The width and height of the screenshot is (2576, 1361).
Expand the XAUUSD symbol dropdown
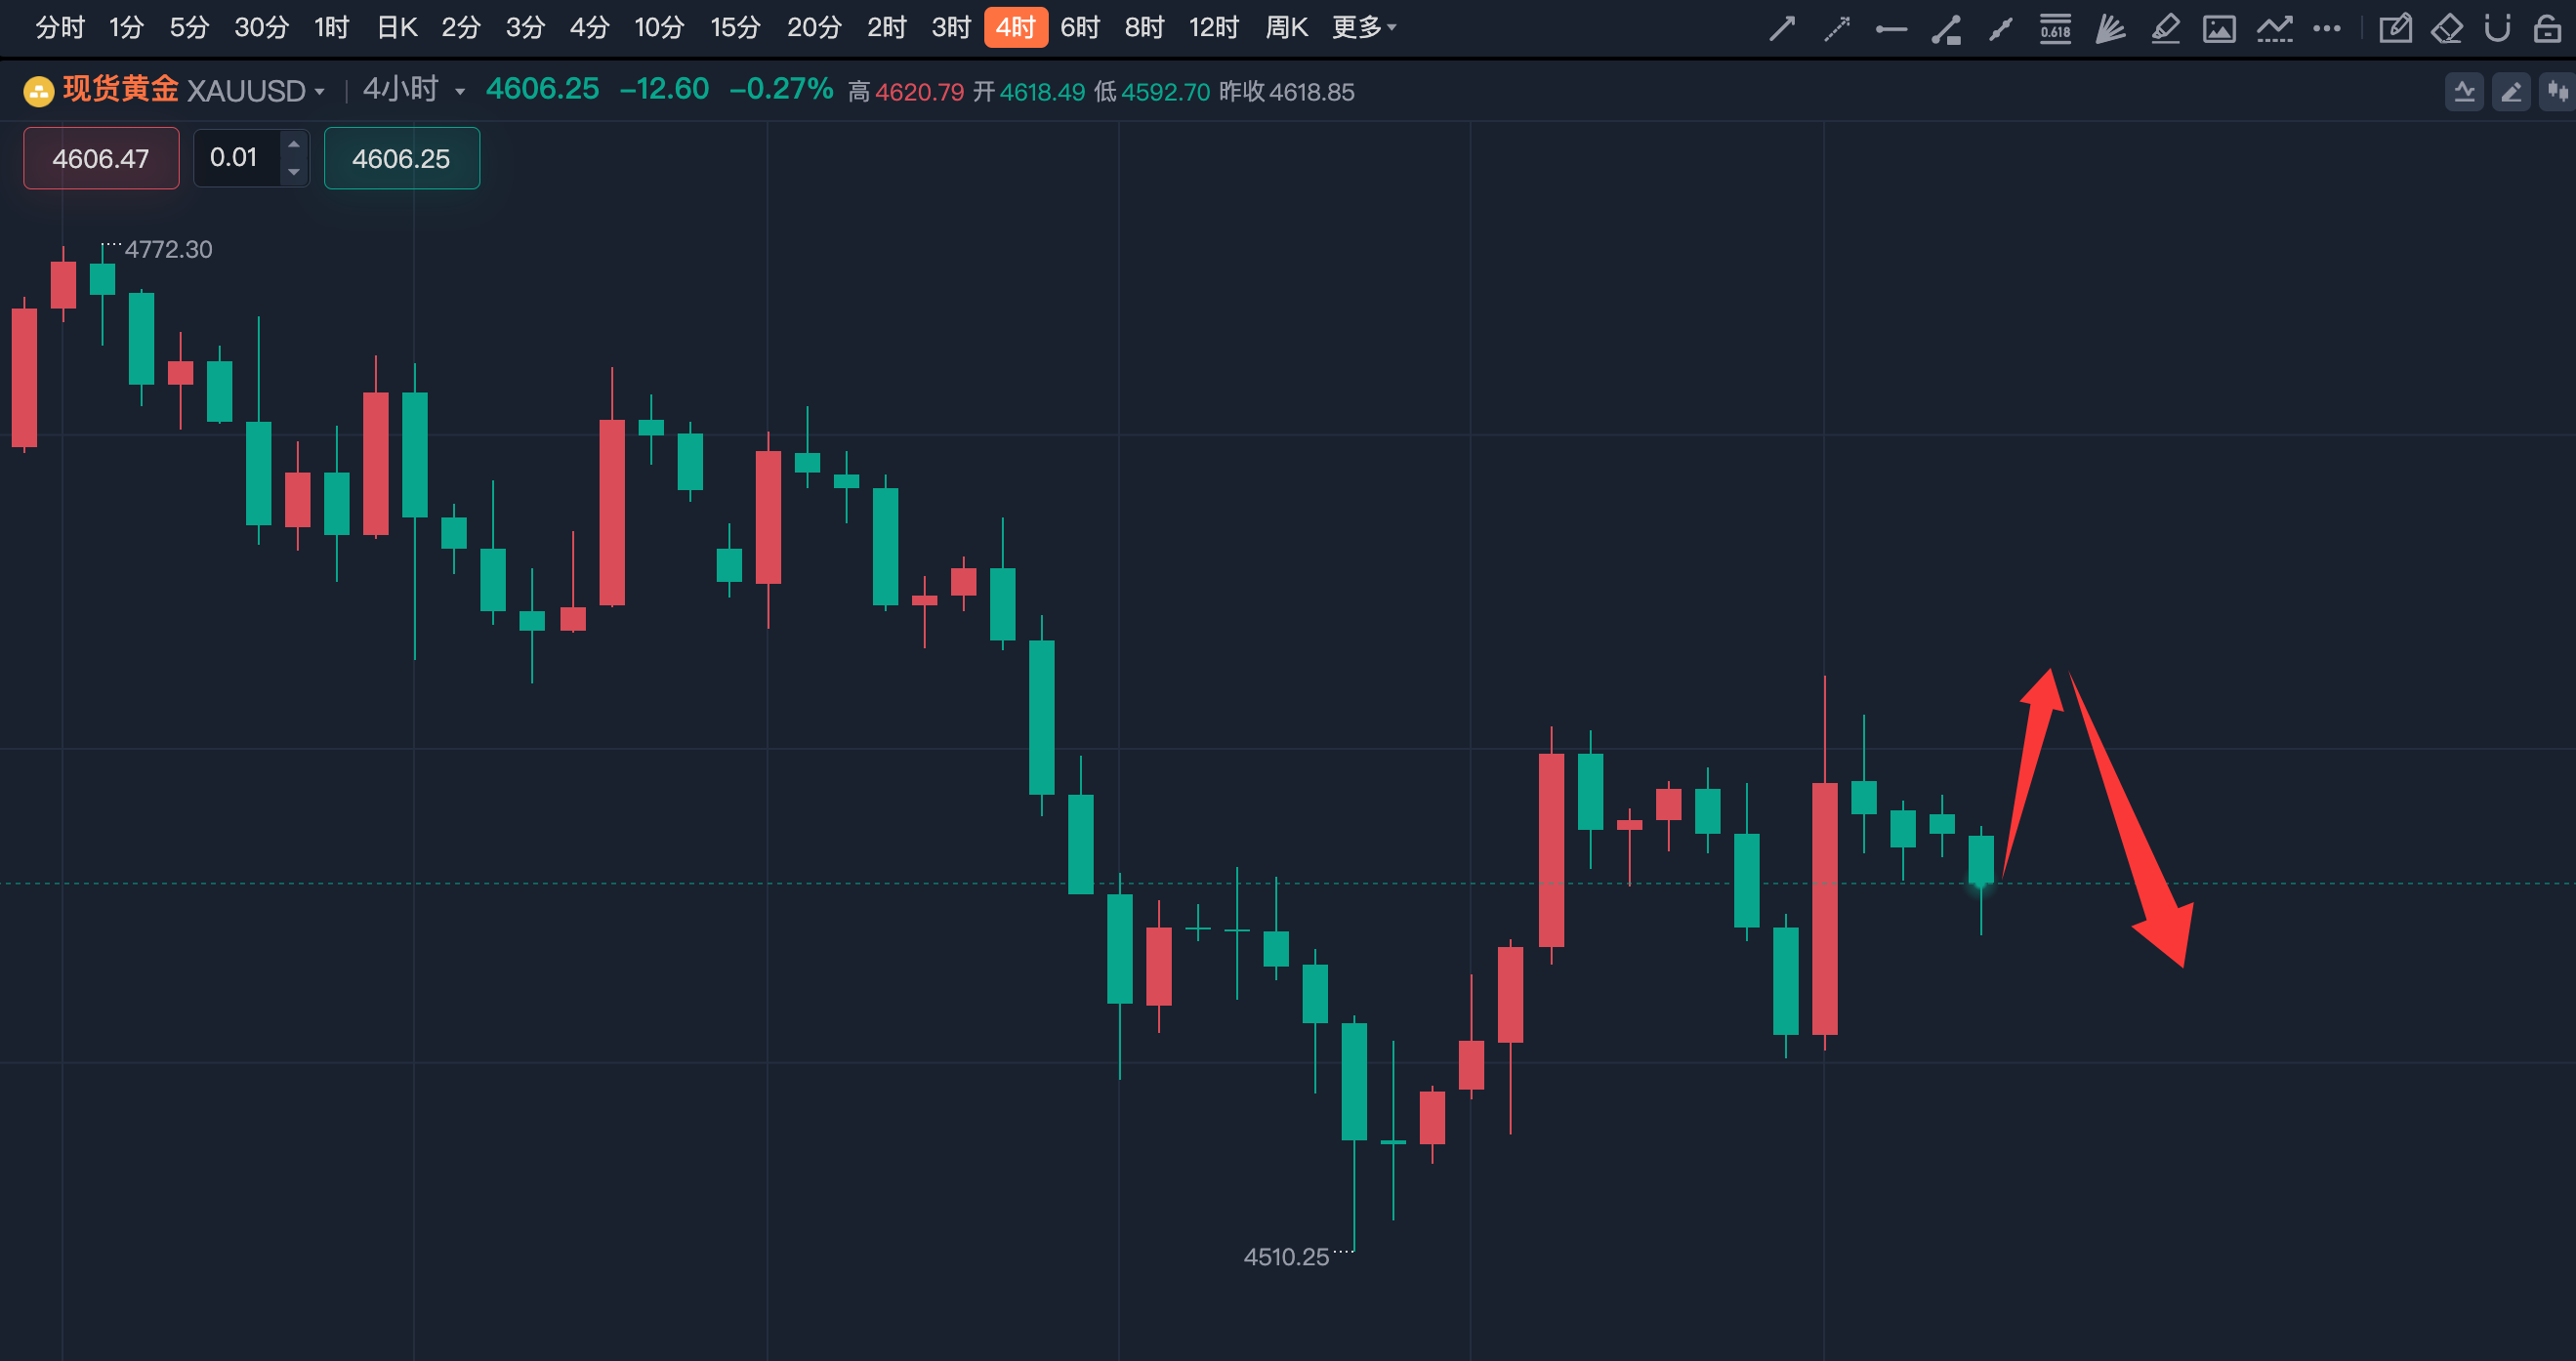click(x=319, y=92)
